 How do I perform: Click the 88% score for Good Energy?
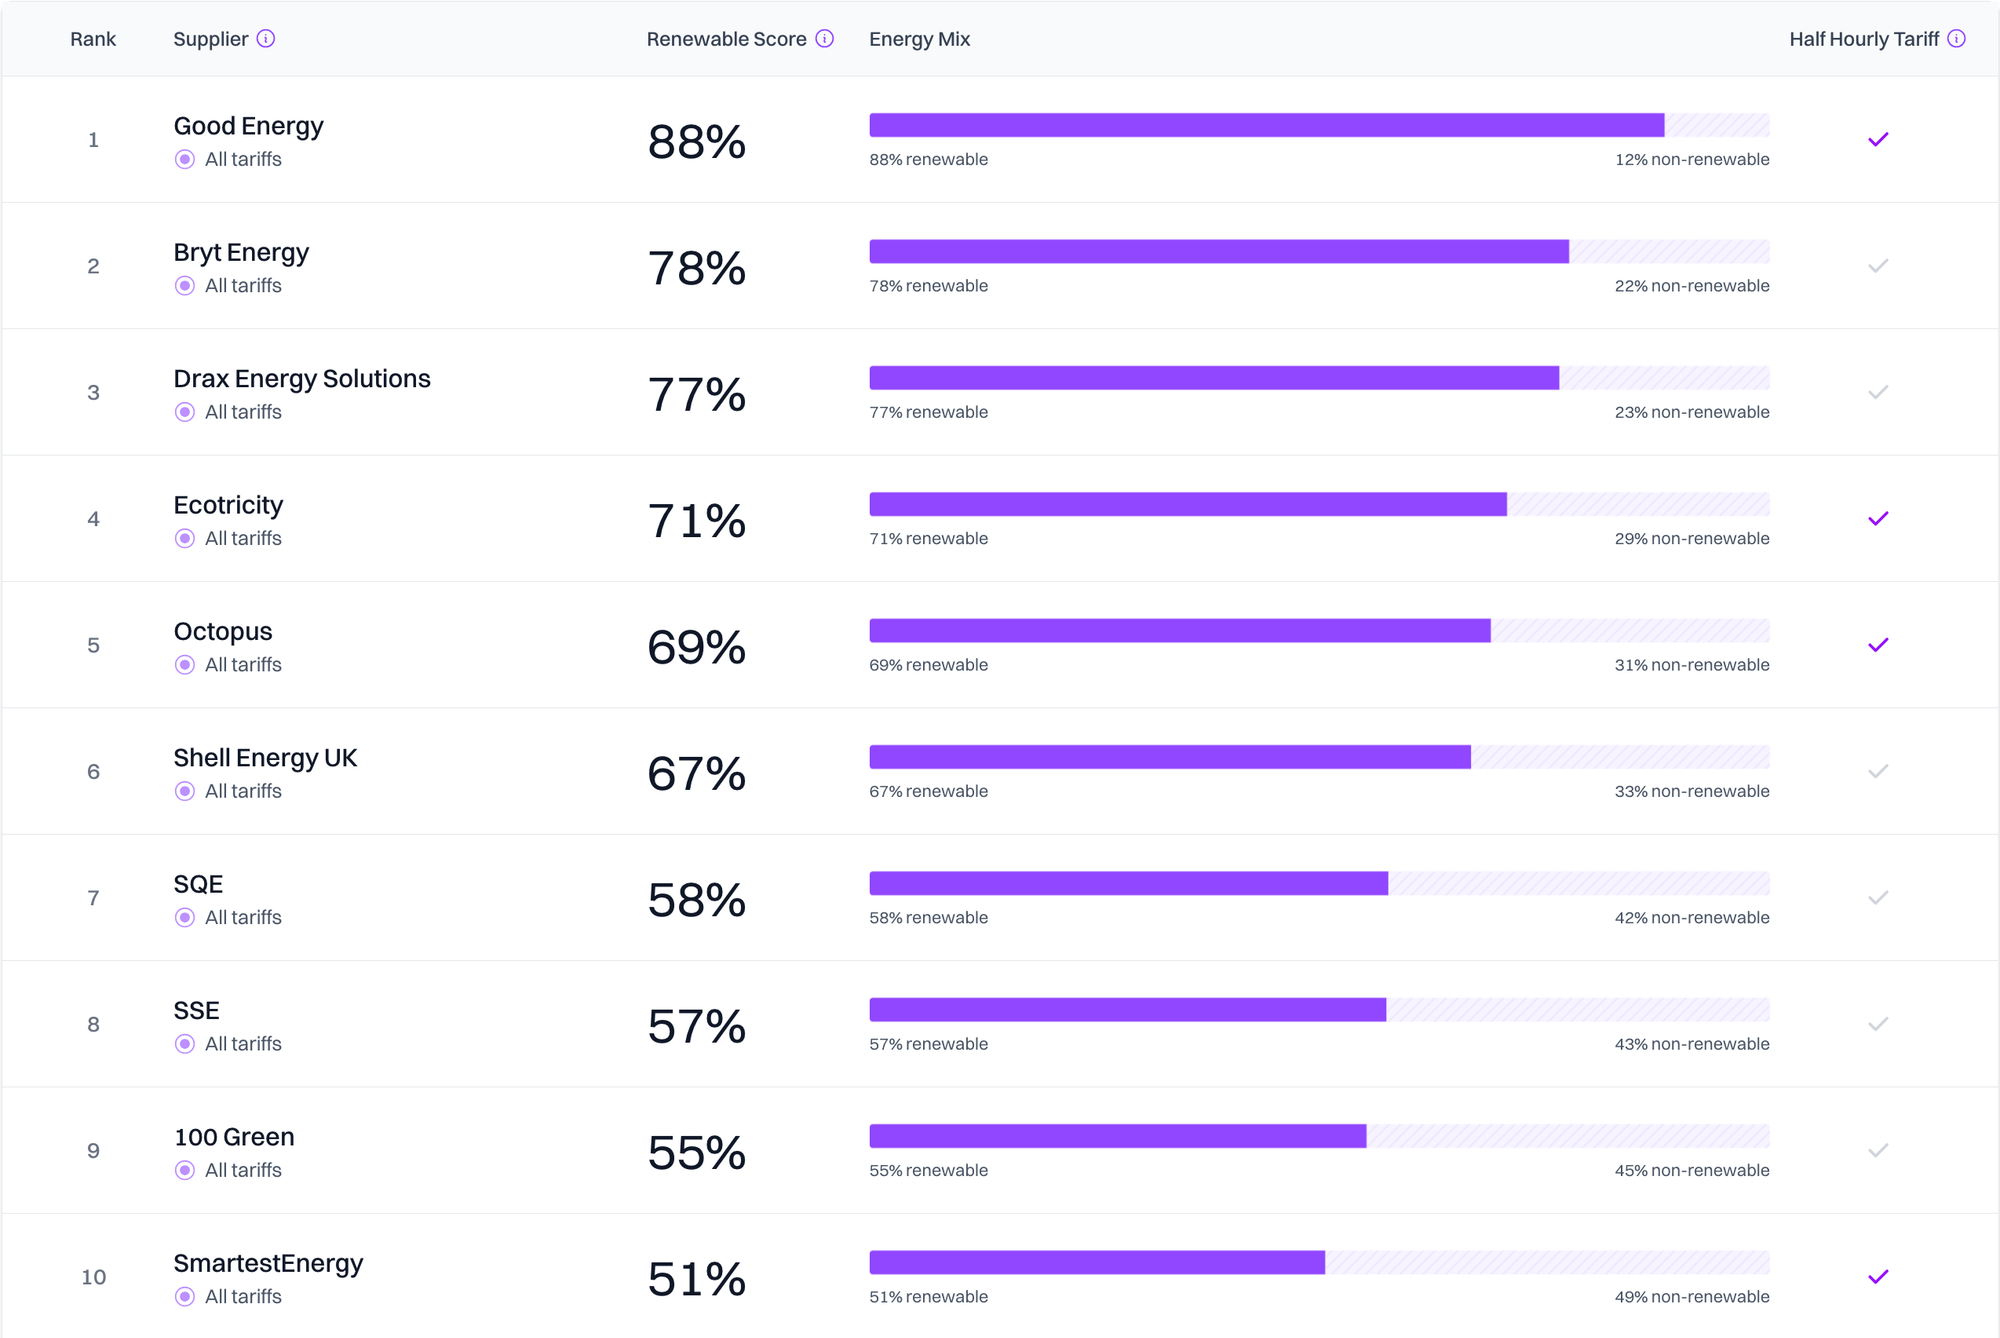[696, 141]
